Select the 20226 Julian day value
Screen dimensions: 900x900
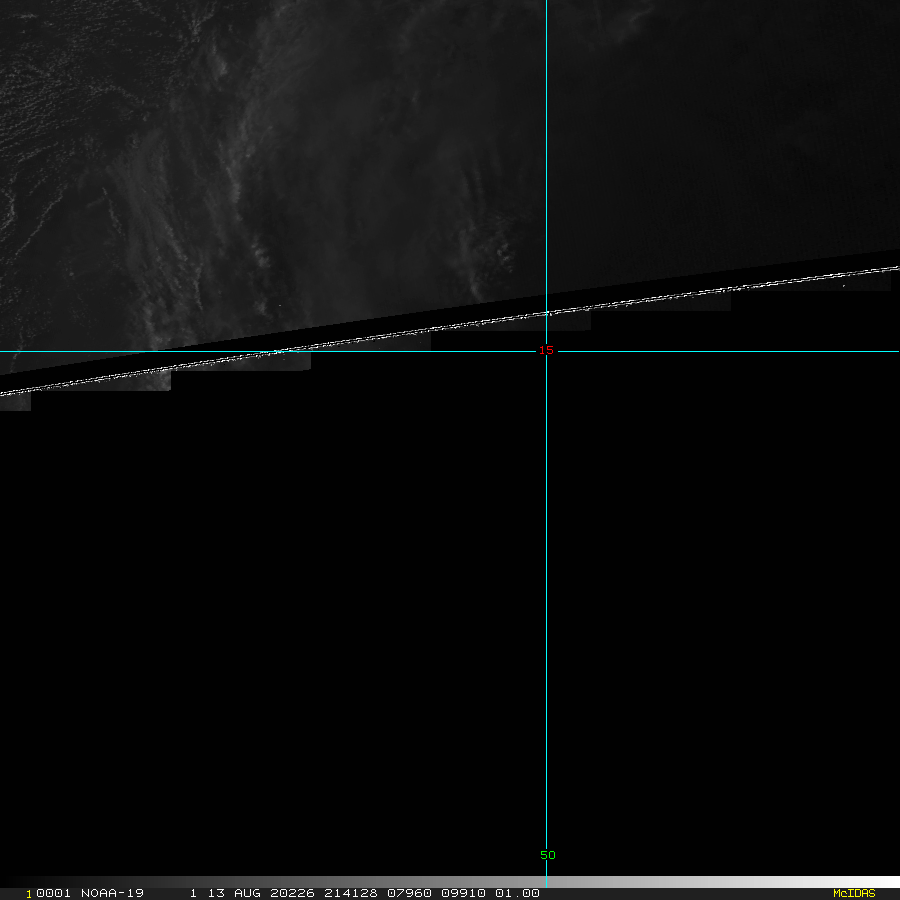point(292,893)
